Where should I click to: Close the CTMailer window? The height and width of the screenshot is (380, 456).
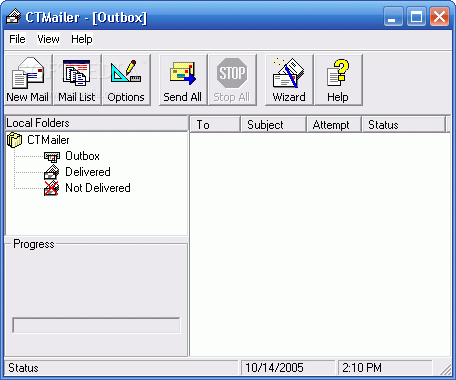(439, 17)
